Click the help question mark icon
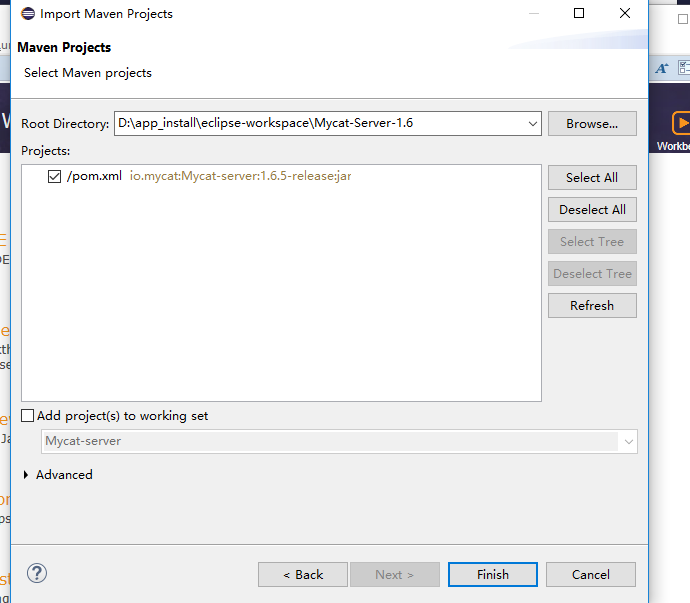This screenshot has height=603, width=690. (x=37, y=574)
